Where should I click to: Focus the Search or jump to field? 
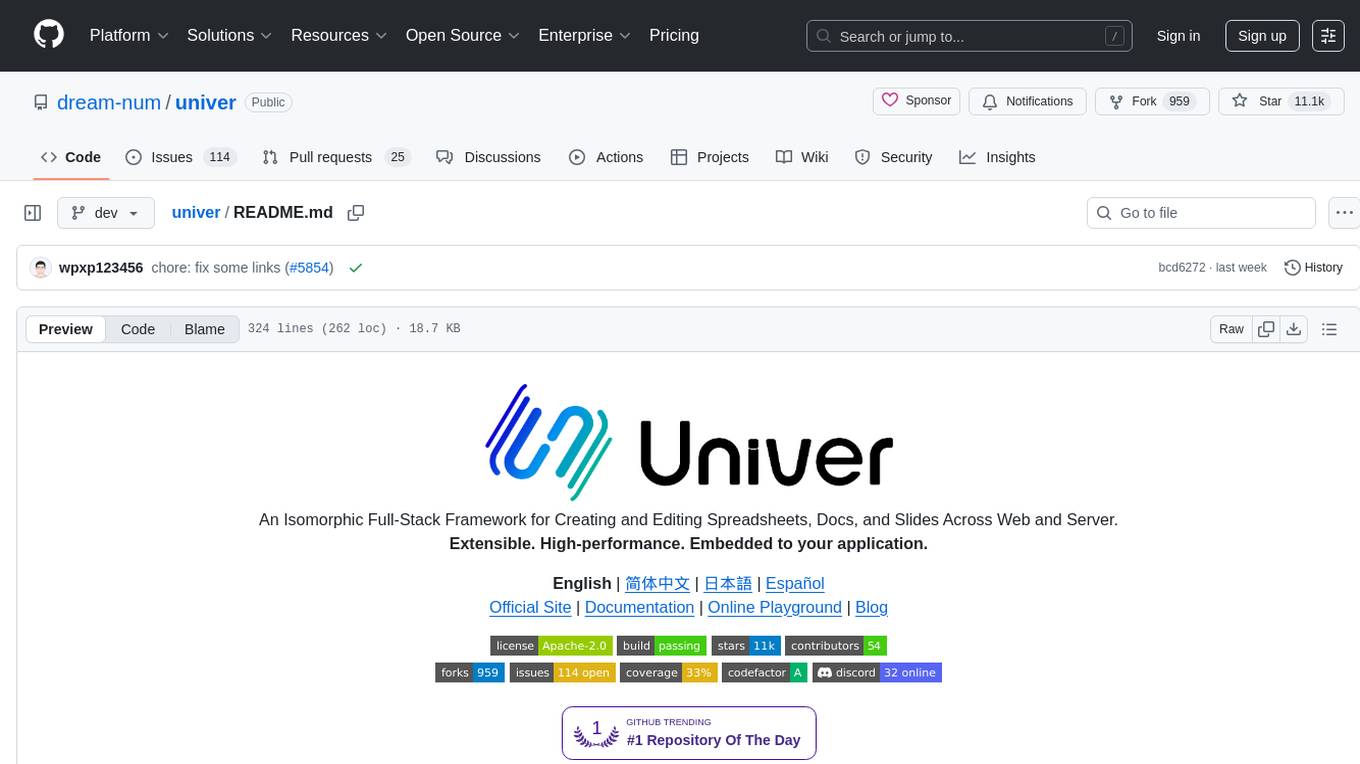[969, 36]
